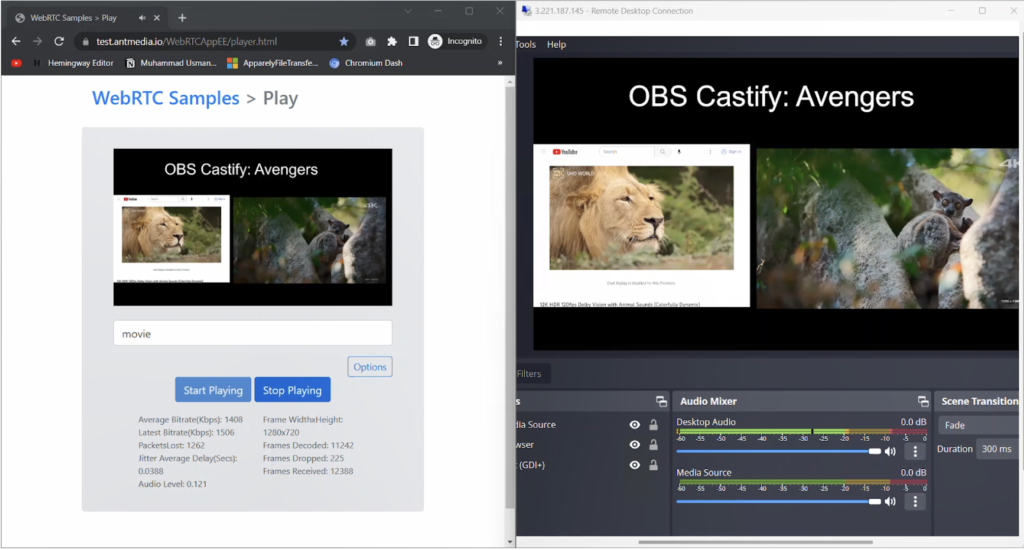Open Hemingway Editor bookmark
The image size is (1024, 550).
click(x=73, y=63)
